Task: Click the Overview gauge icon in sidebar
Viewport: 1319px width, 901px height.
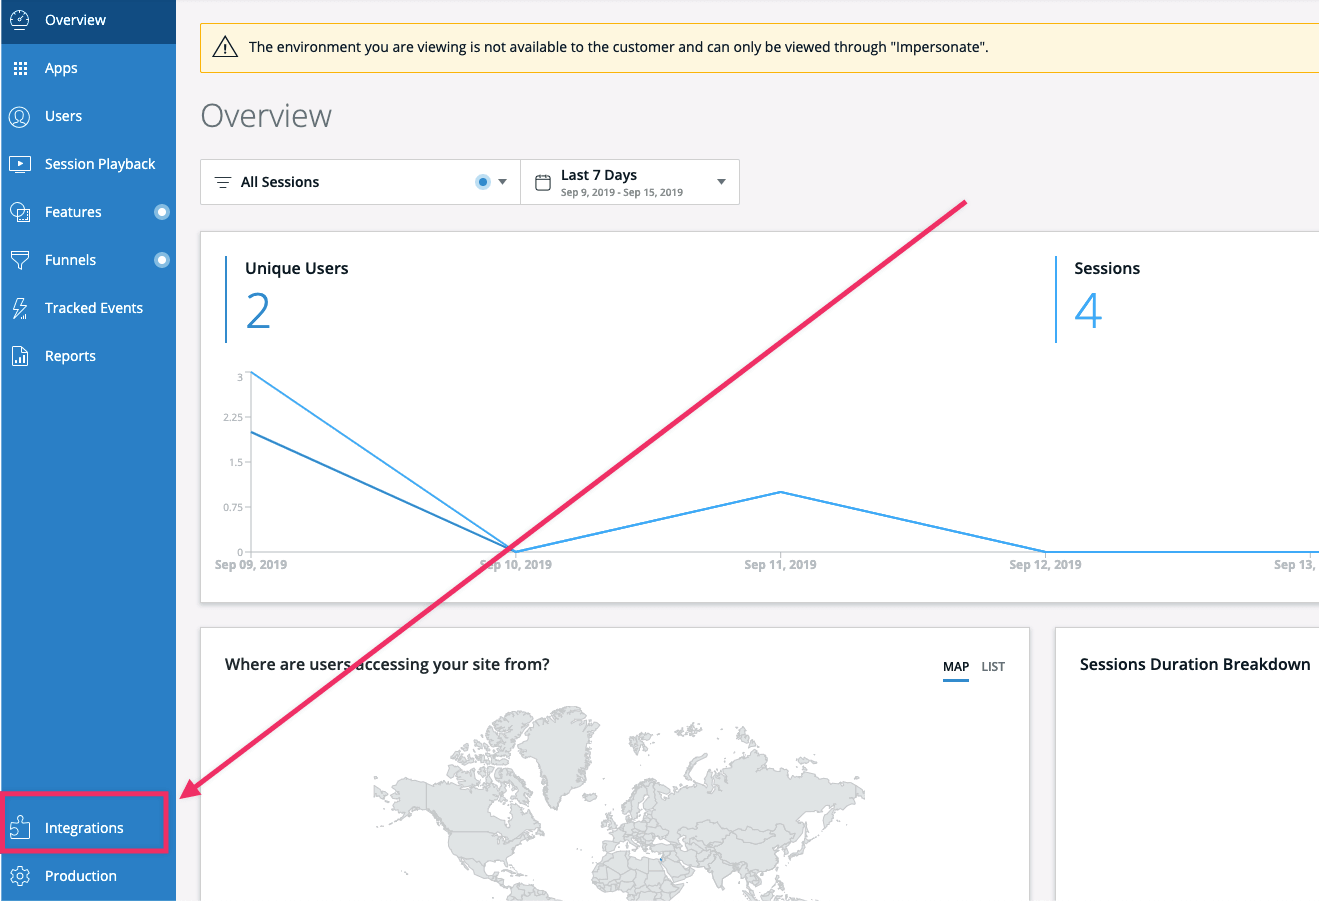Action: [x=19, y=19]
